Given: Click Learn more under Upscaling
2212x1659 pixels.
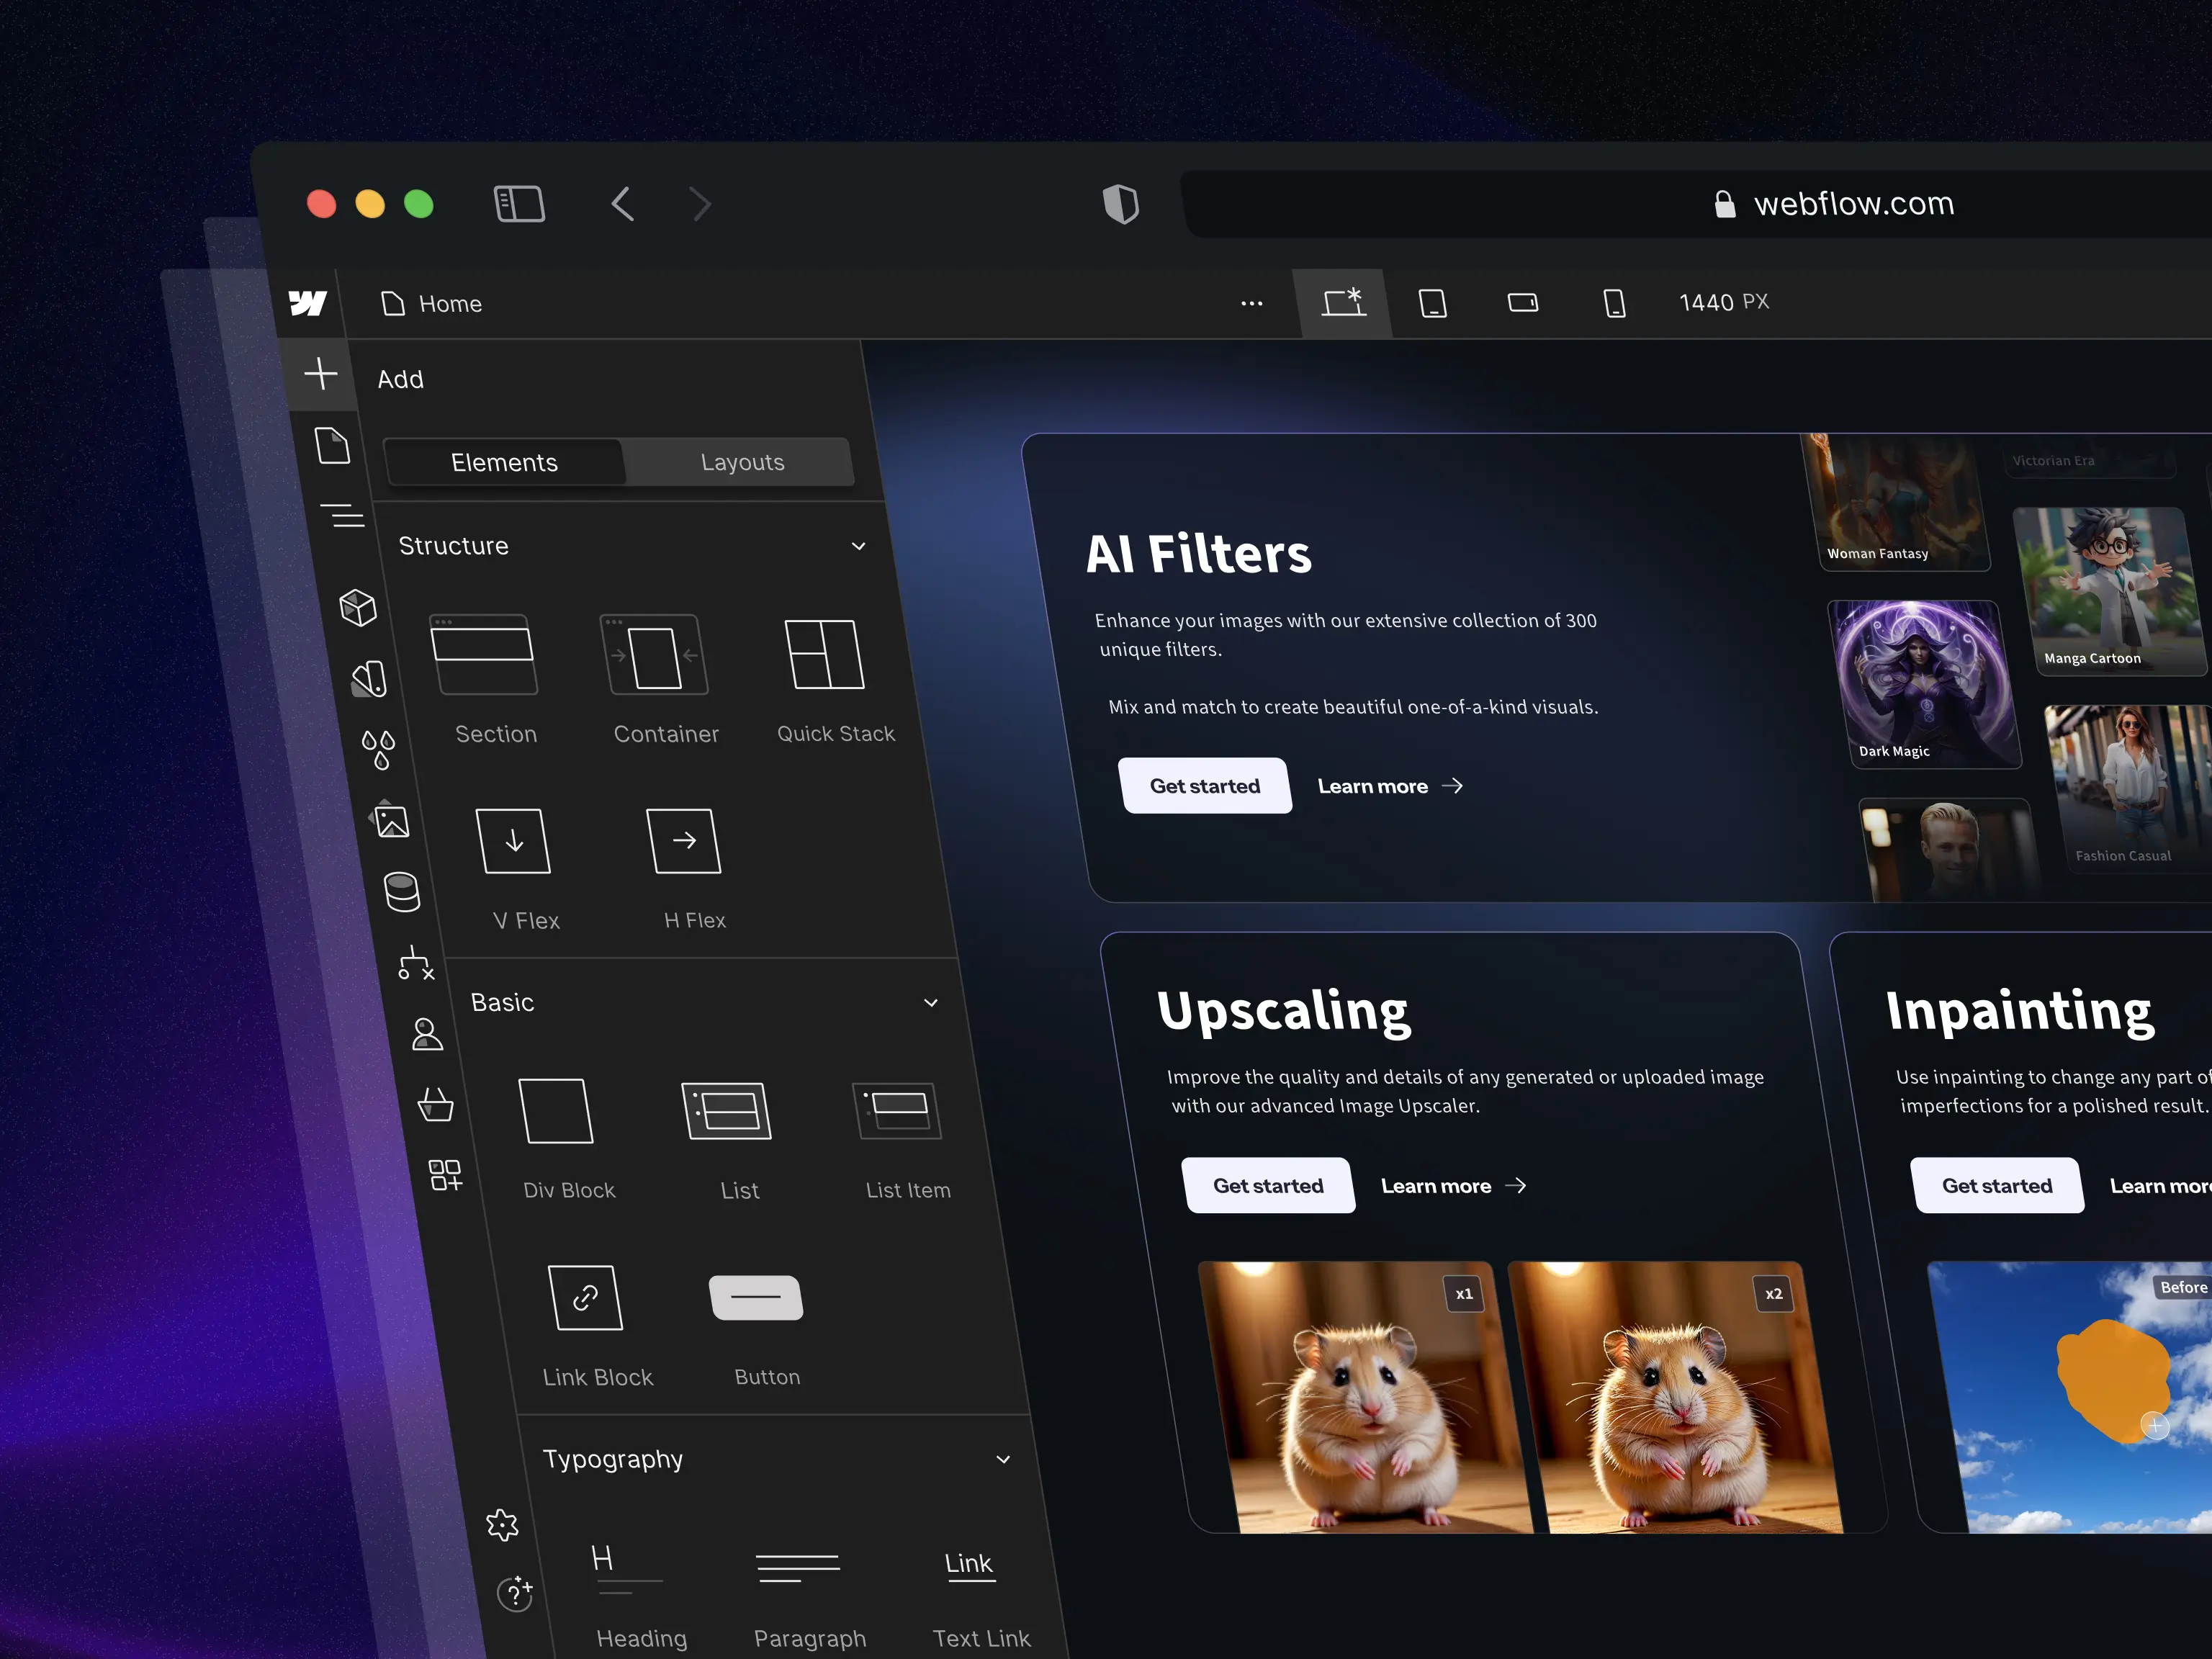Looking at the screenshot, I should pyautogui.click(x=1454, y=1186).
